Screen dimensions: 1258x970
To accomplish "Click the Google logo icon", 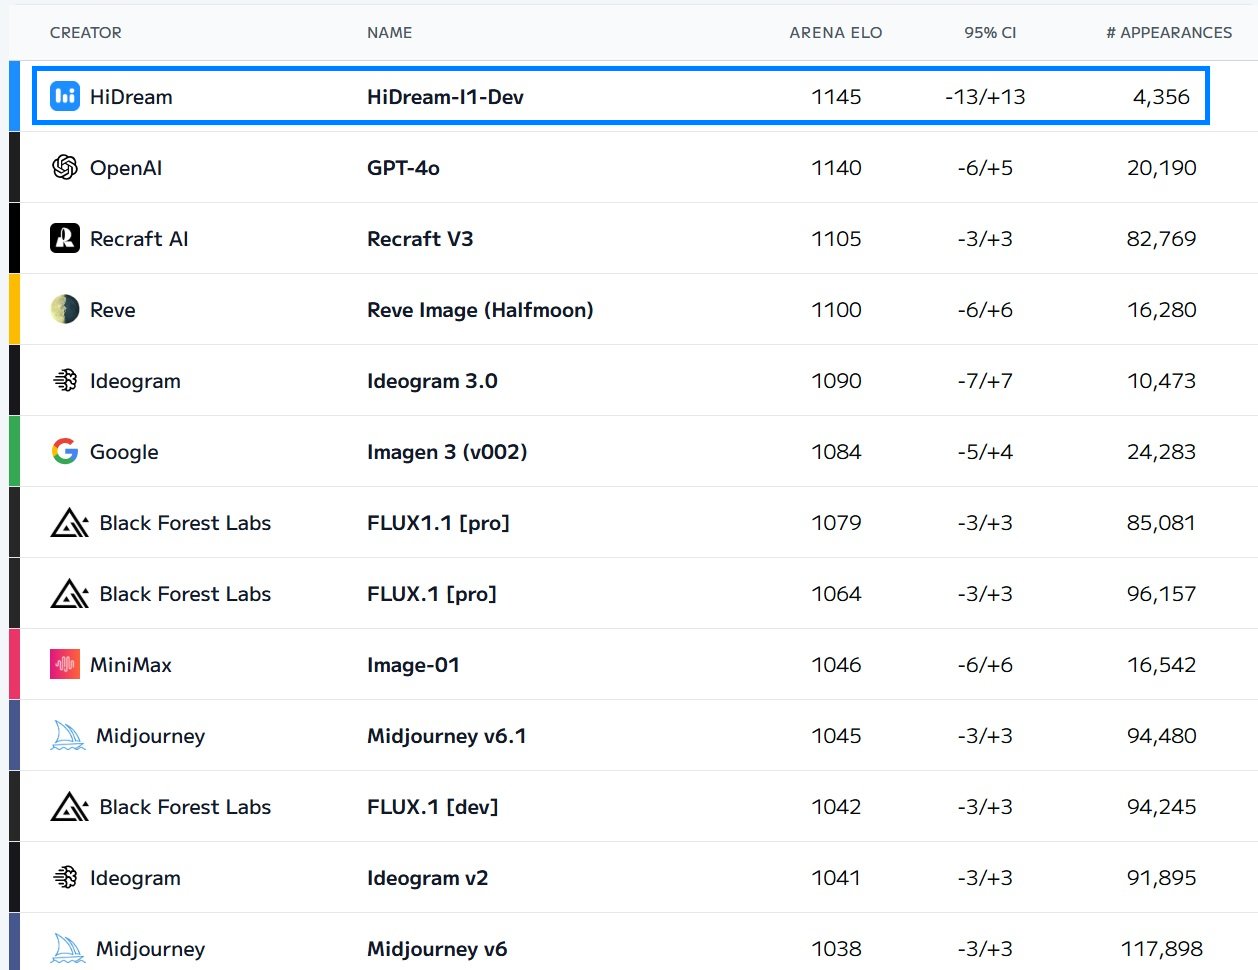I will [x=65, y=451].
